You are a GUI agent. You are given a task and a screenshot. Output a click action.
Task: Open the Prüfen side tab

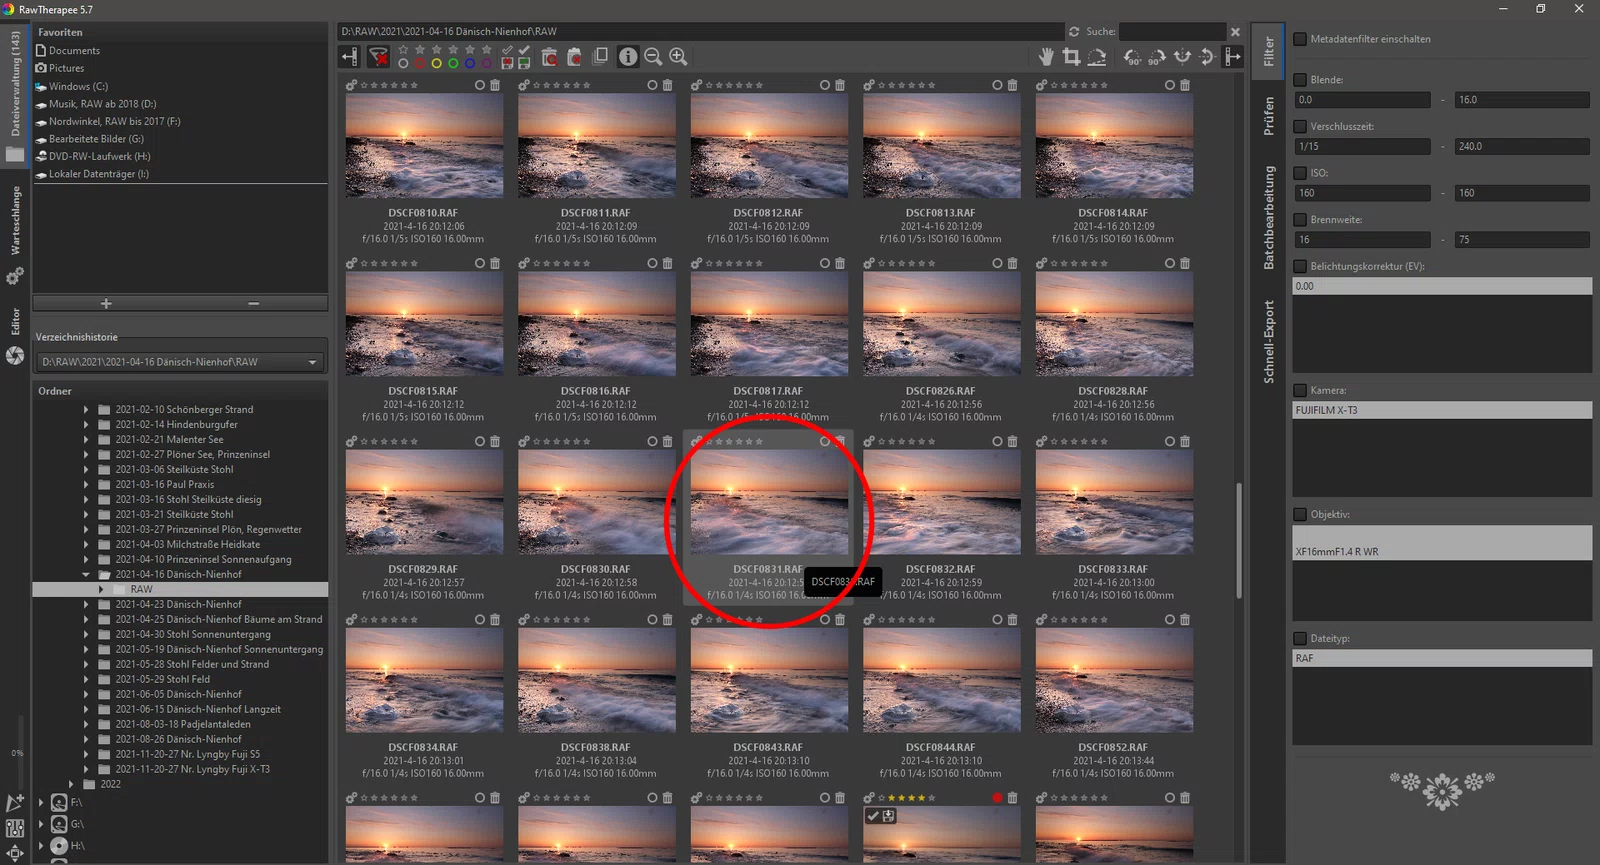(1269, 116)
